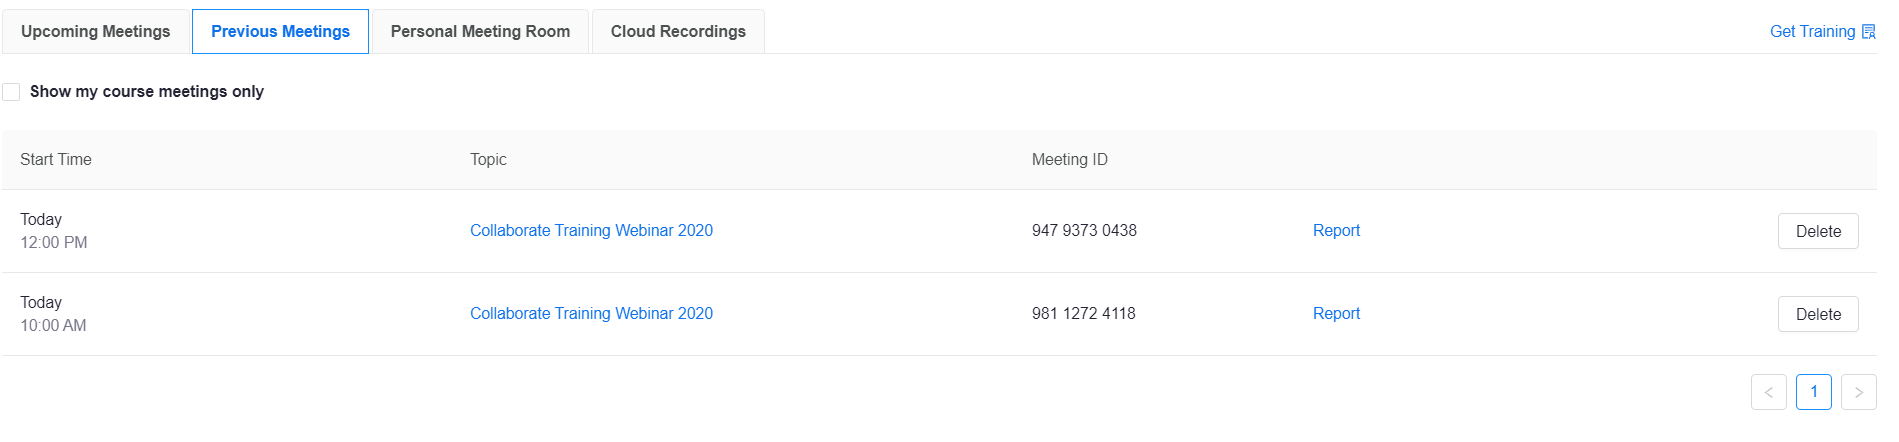The width and height of the screenshot is (1899, 442).
Task: Go to the previous page arrow
Action: [x=1769, y=392]
